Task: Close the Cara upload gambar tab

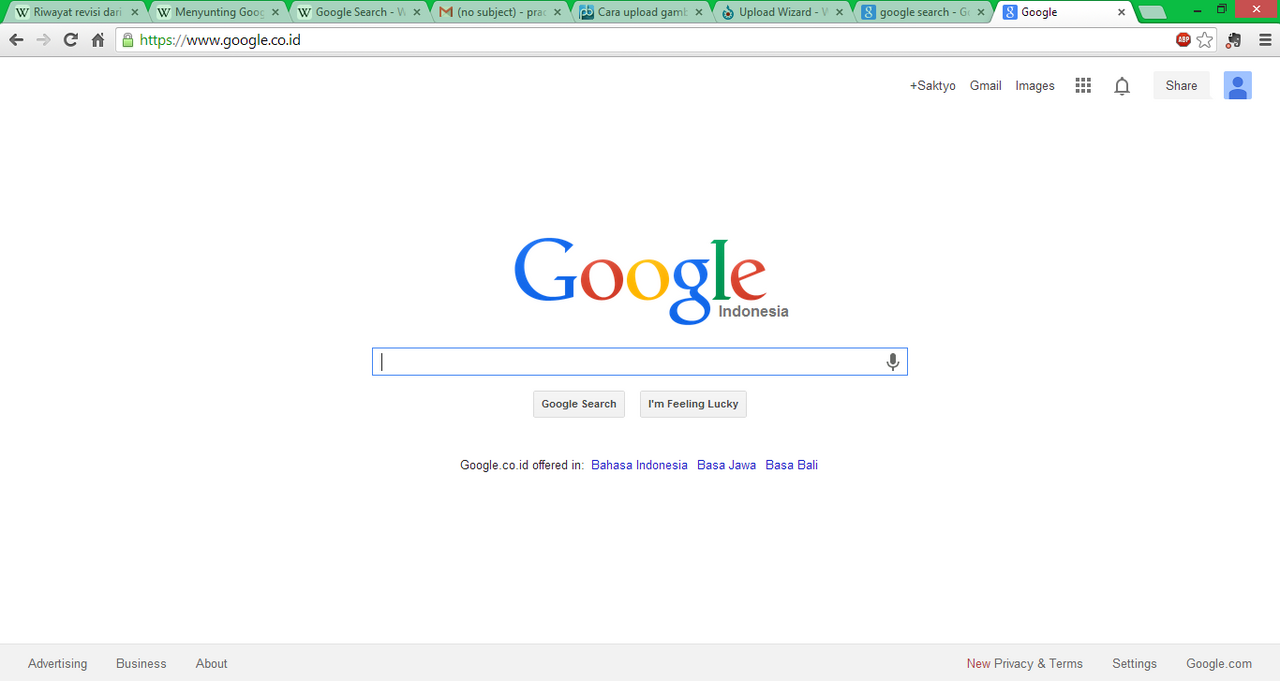Action: coord(699,13)
